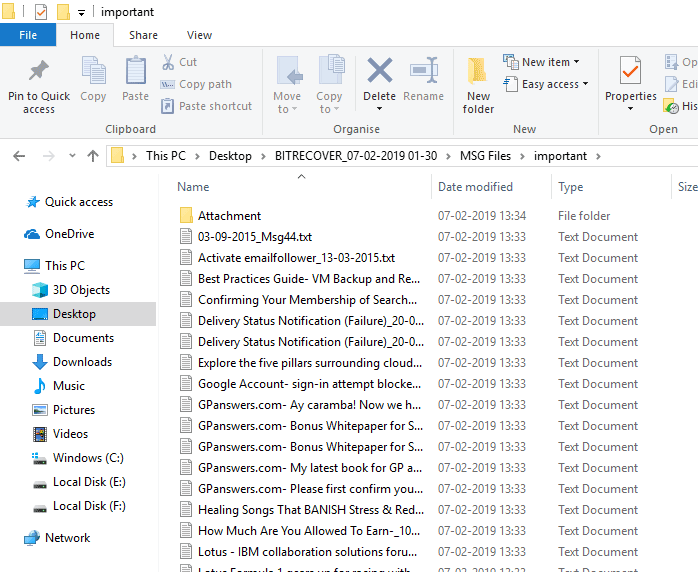This screenshot has height=572, width=698.
Task: Open Local Disk (F:) in sidebar
Action: click(x=89, y=506)
